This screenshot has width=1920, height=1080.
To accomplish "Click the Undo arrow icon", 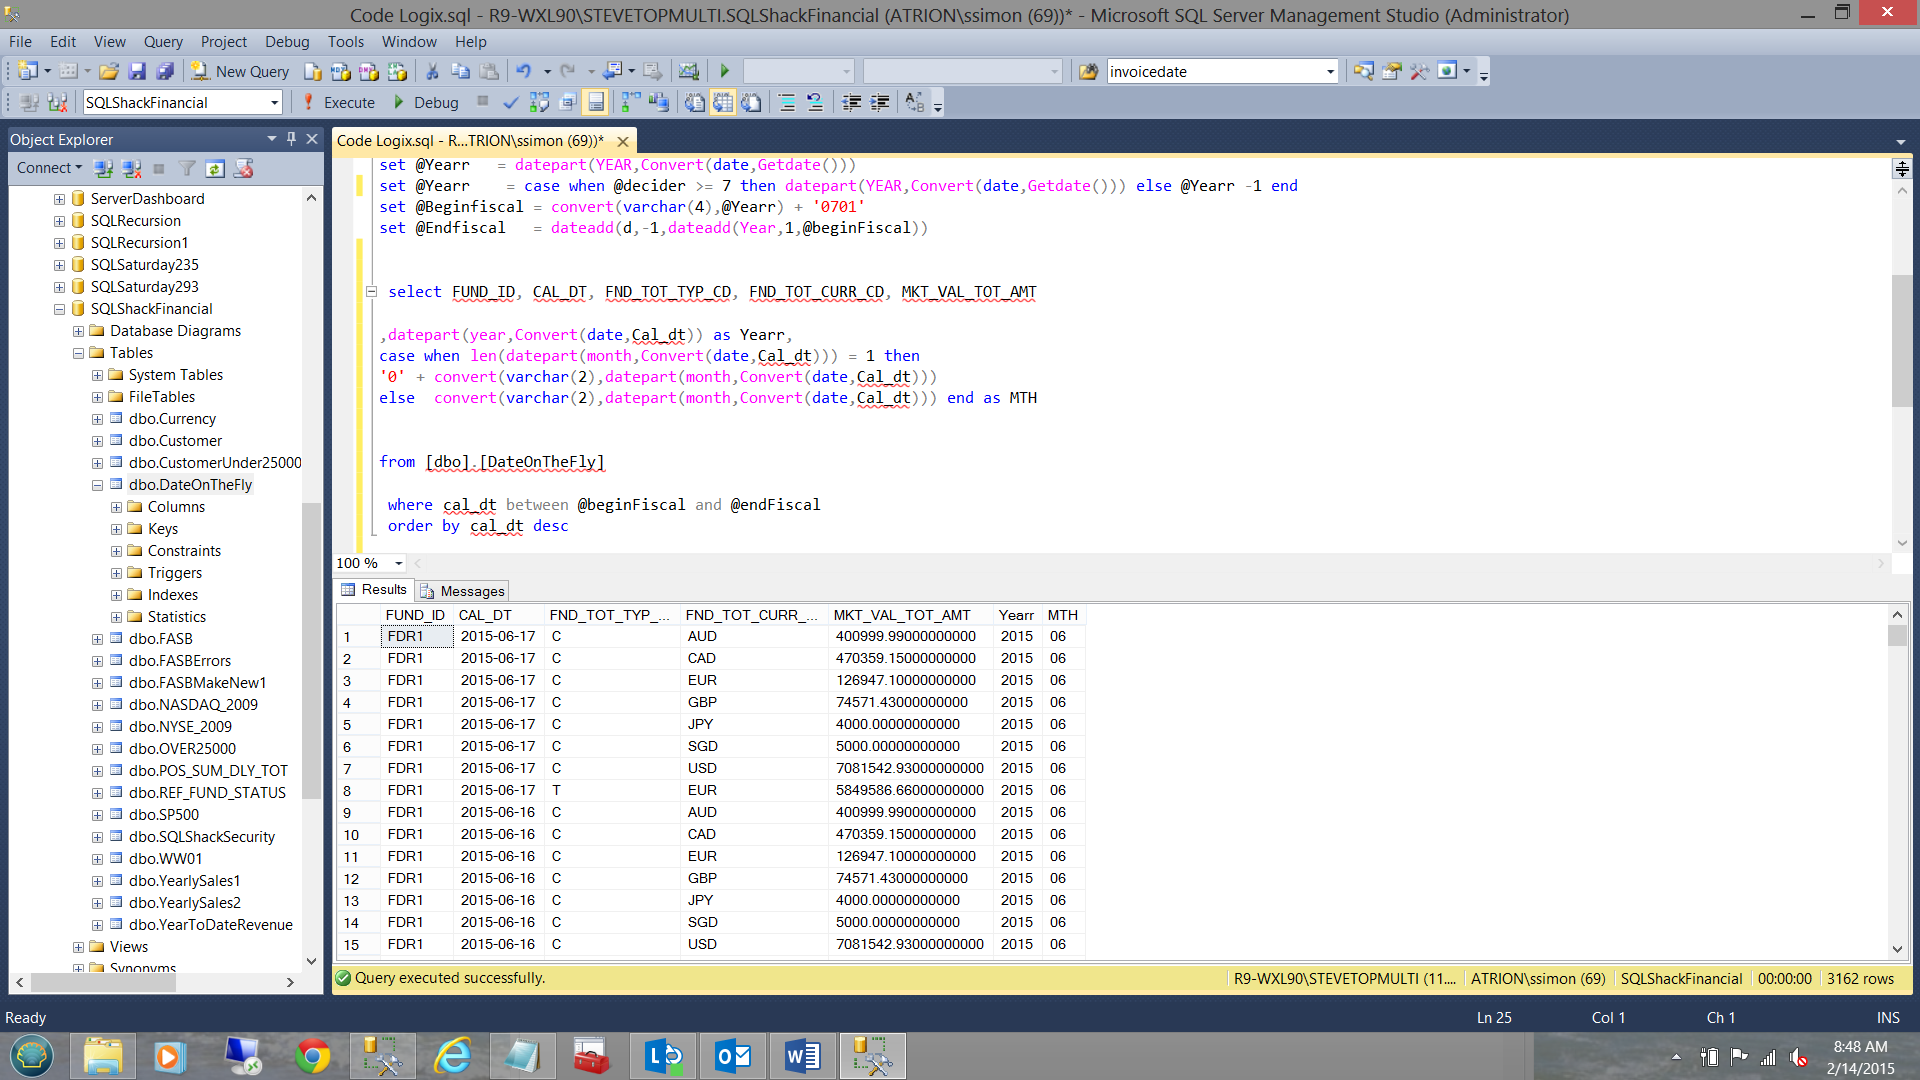I will [523, 71].
